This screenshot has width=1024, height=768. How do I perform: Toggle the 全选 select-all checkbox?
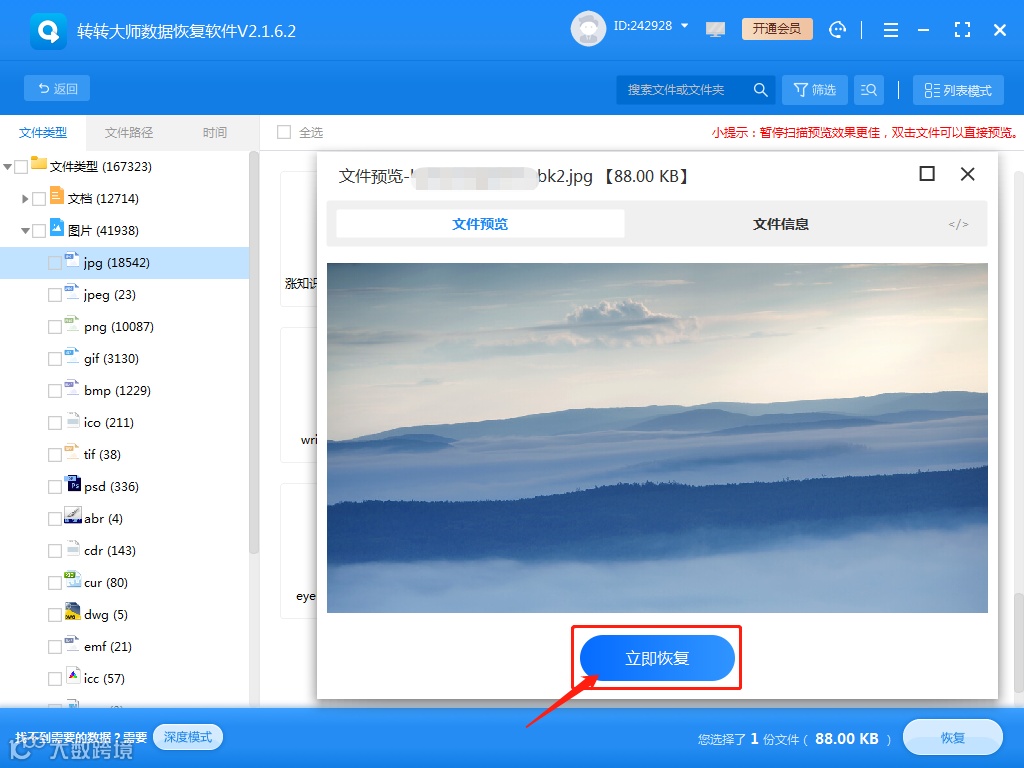tap(284, 132)
